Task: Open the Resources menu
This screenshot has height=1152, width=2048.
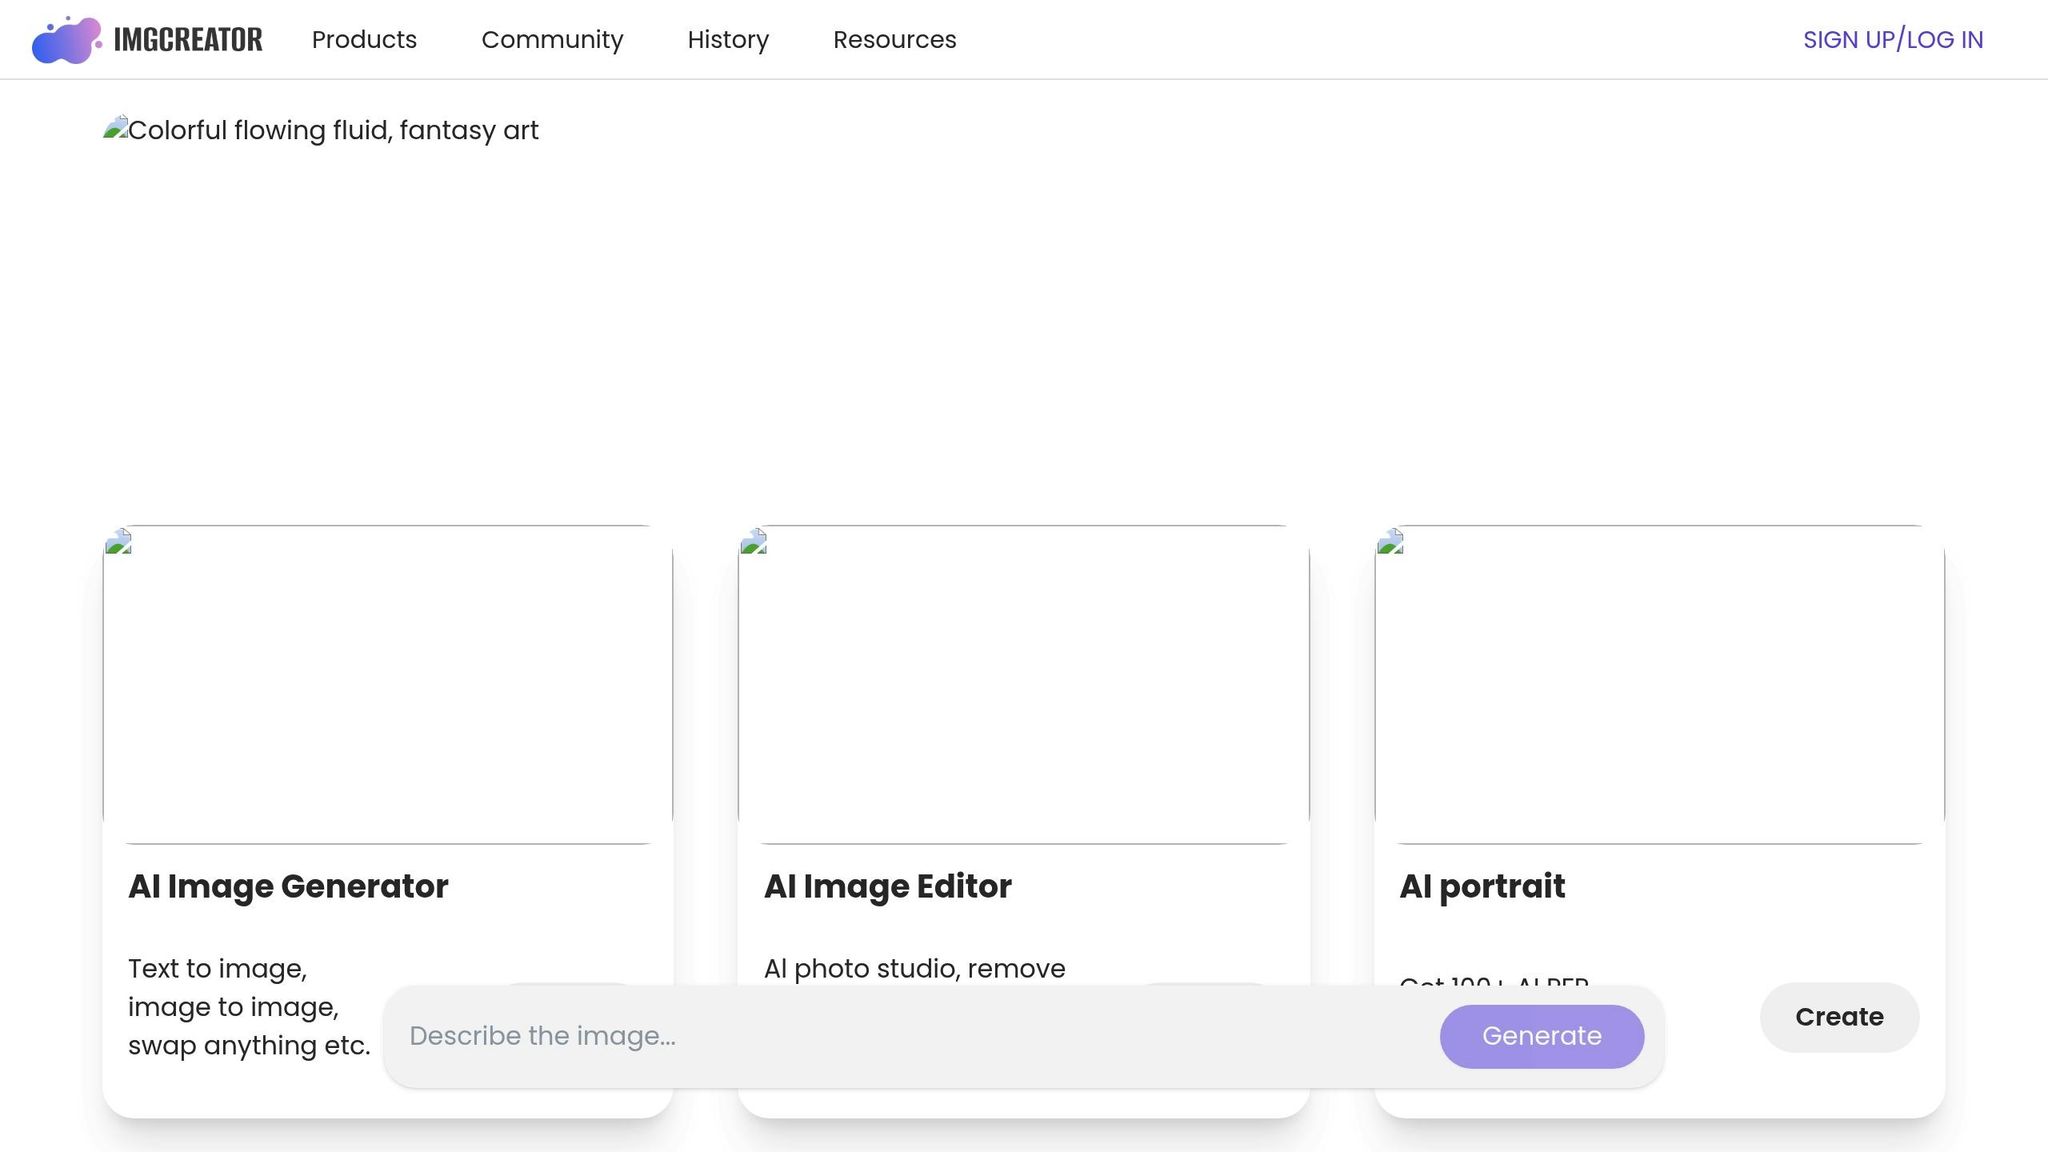Action: [x=895, y=40]
